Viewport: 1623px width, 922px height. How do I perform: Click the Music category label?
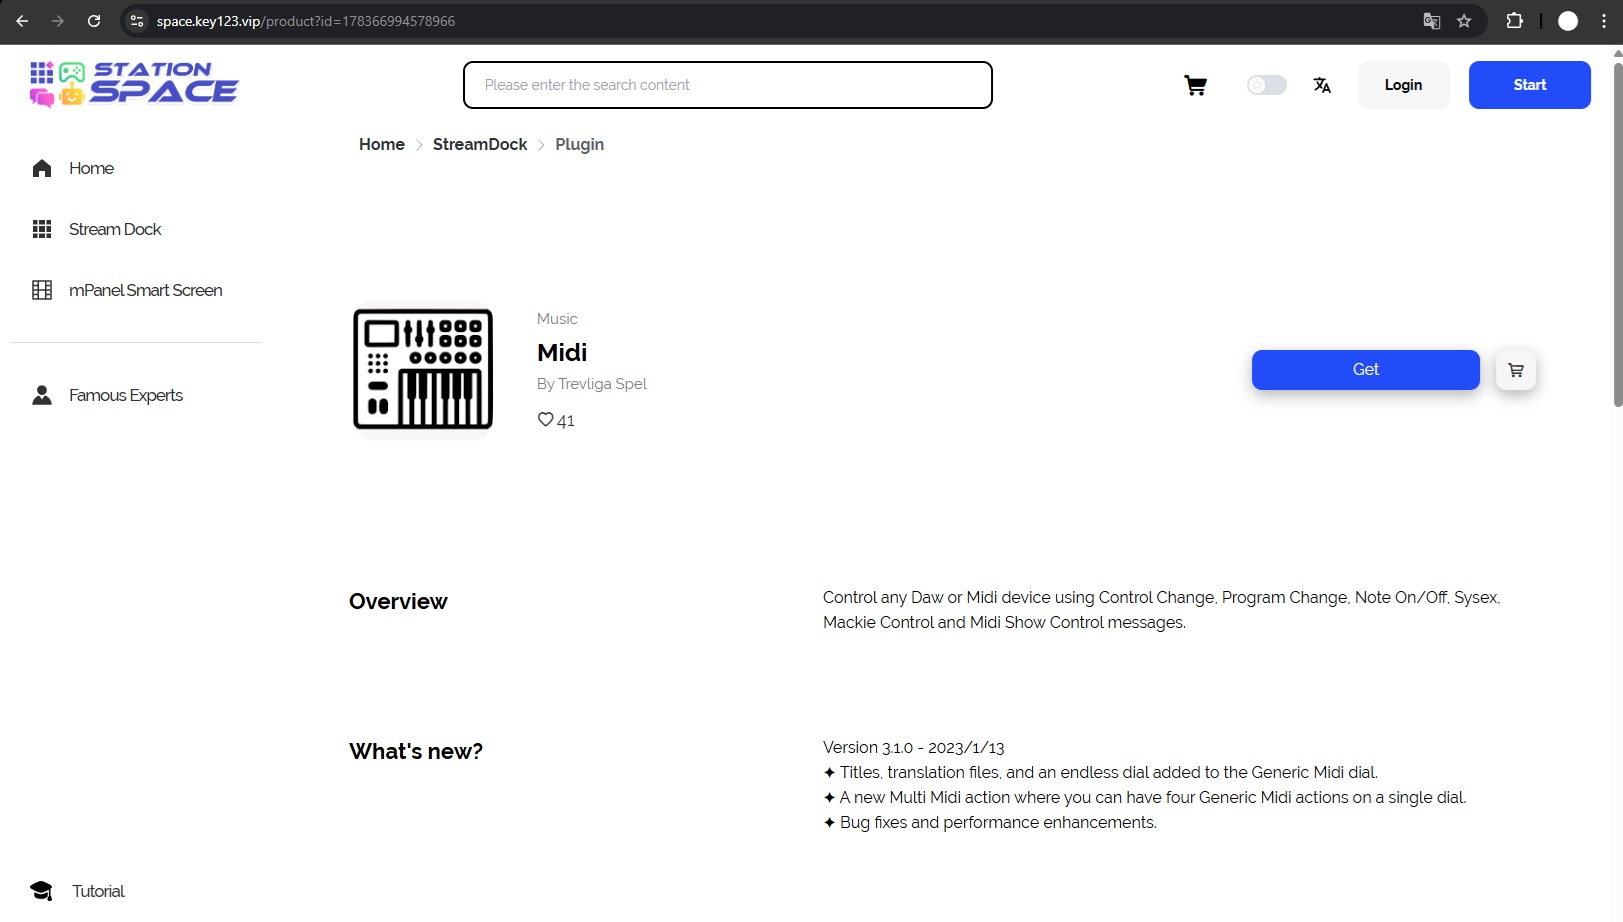click(557, 319)
